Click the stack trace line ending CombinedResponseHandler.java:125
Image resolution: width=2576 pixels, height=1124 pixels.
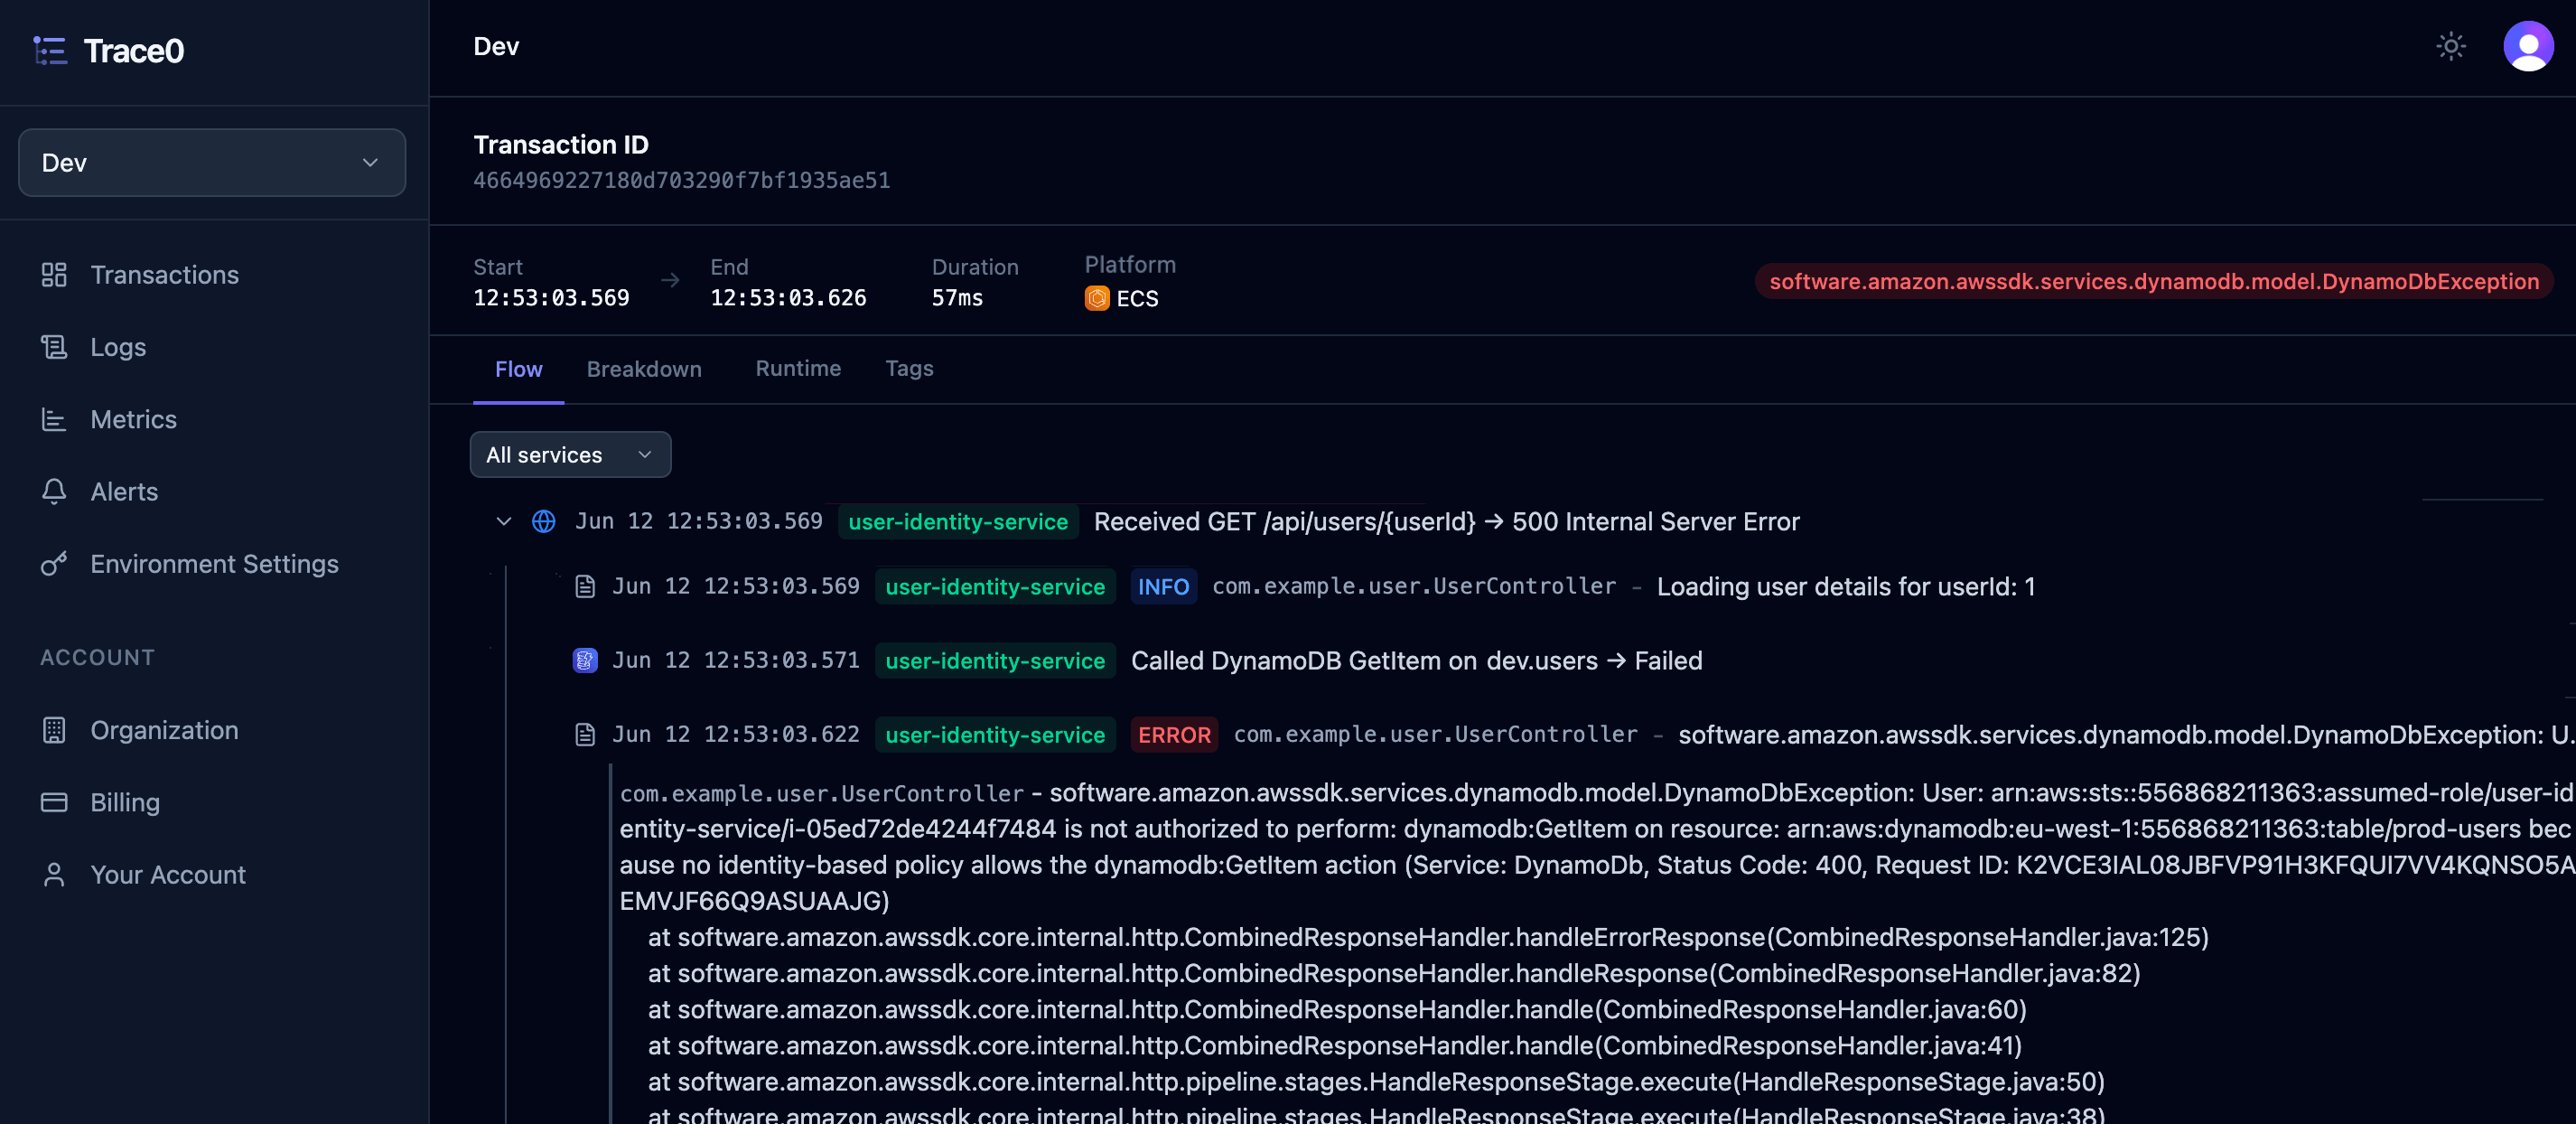tap(1428, 938)
